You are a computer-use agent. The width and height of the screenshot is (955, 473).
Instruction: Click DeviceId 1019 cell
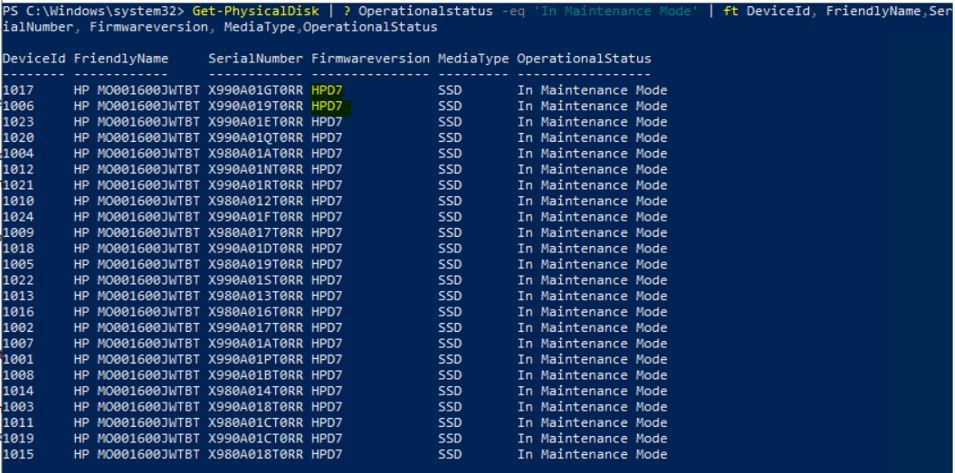(x=18, y=438)
